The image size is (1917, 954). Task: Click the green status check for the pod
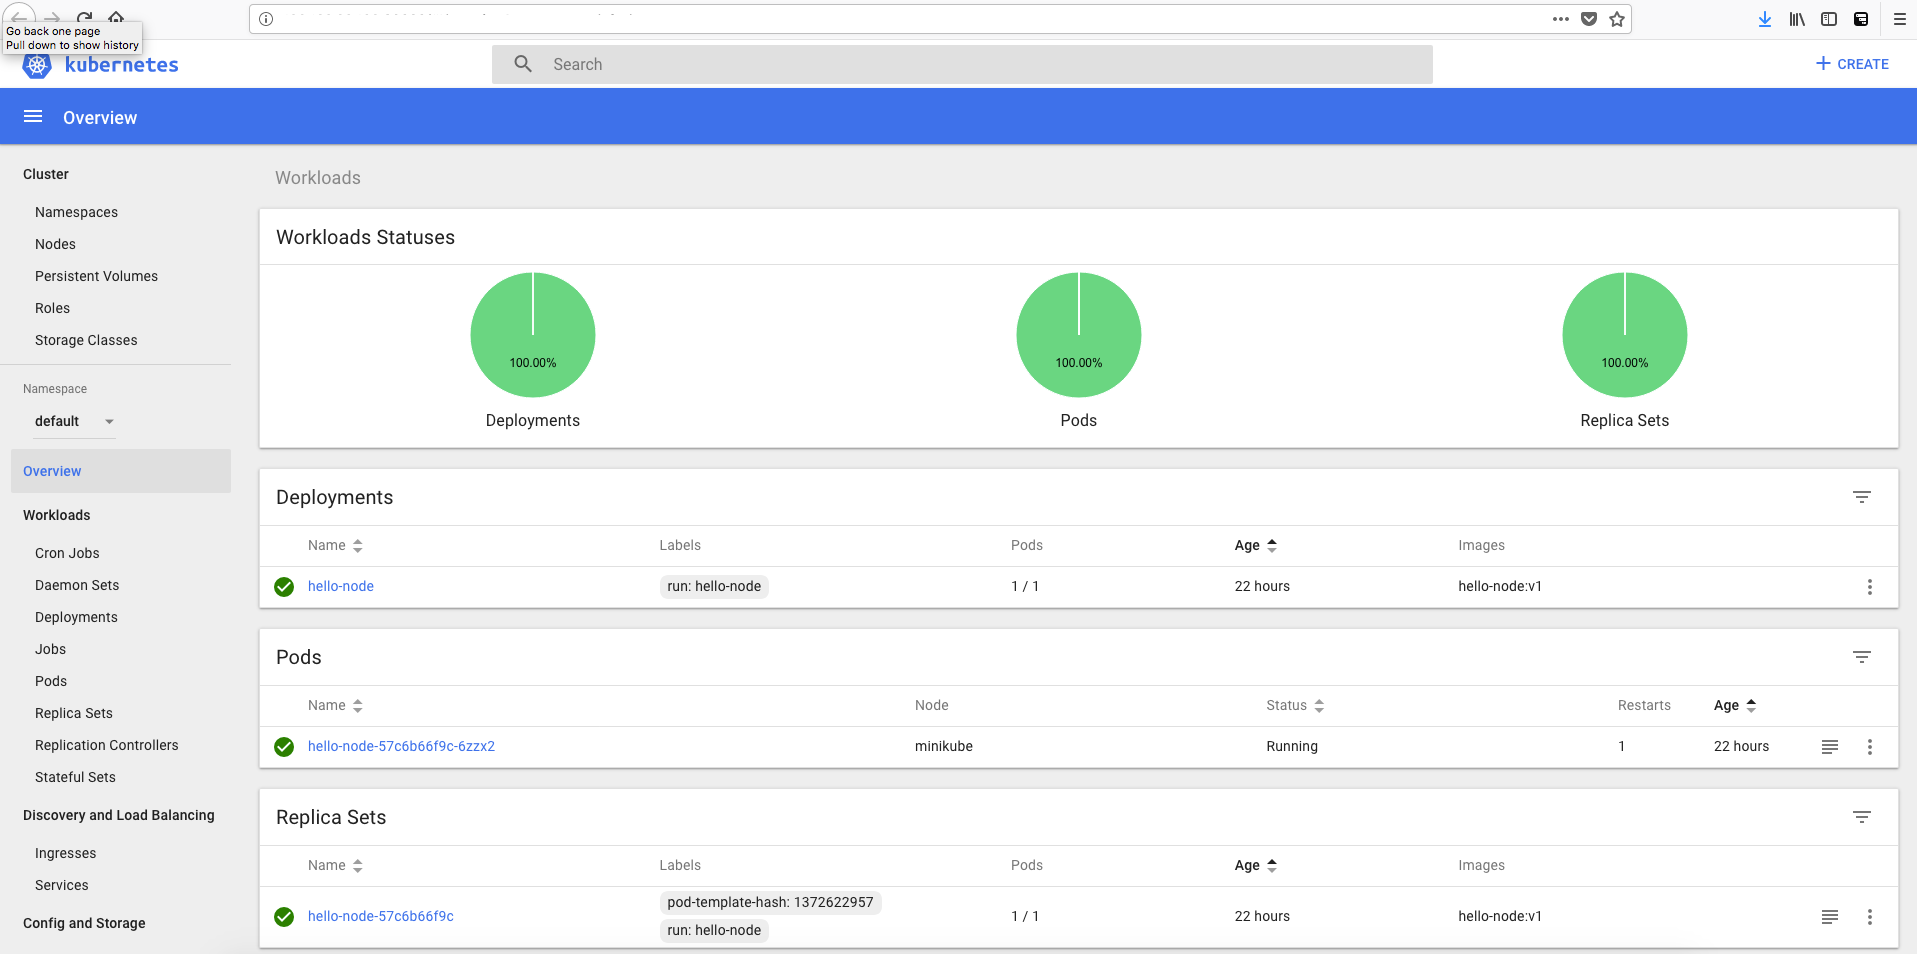click(x=284, y=747)
